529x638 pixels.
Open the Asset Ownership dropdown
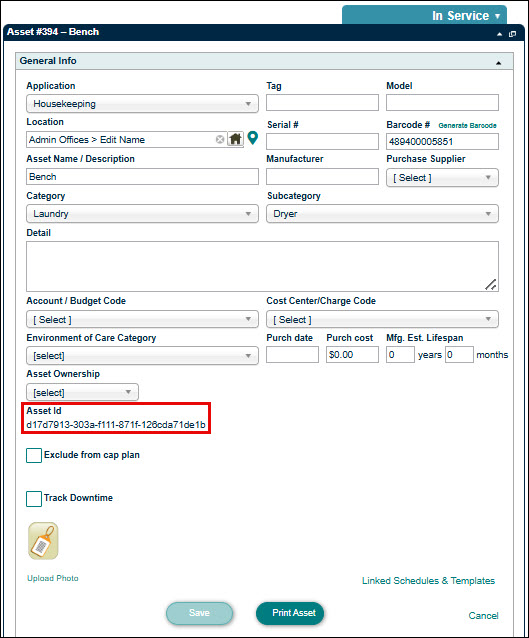(83, 392)
